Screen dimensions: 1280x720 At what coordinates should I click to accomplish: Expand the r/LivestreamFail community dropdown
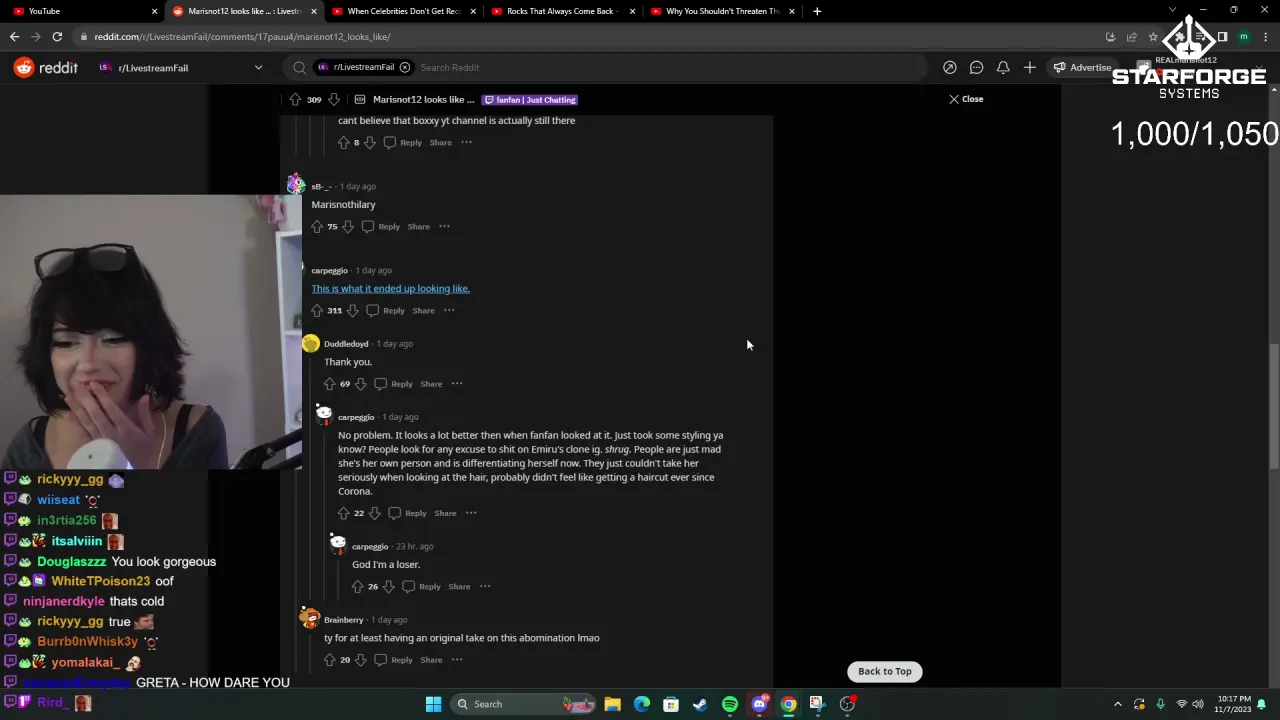[x=258, y=67]
